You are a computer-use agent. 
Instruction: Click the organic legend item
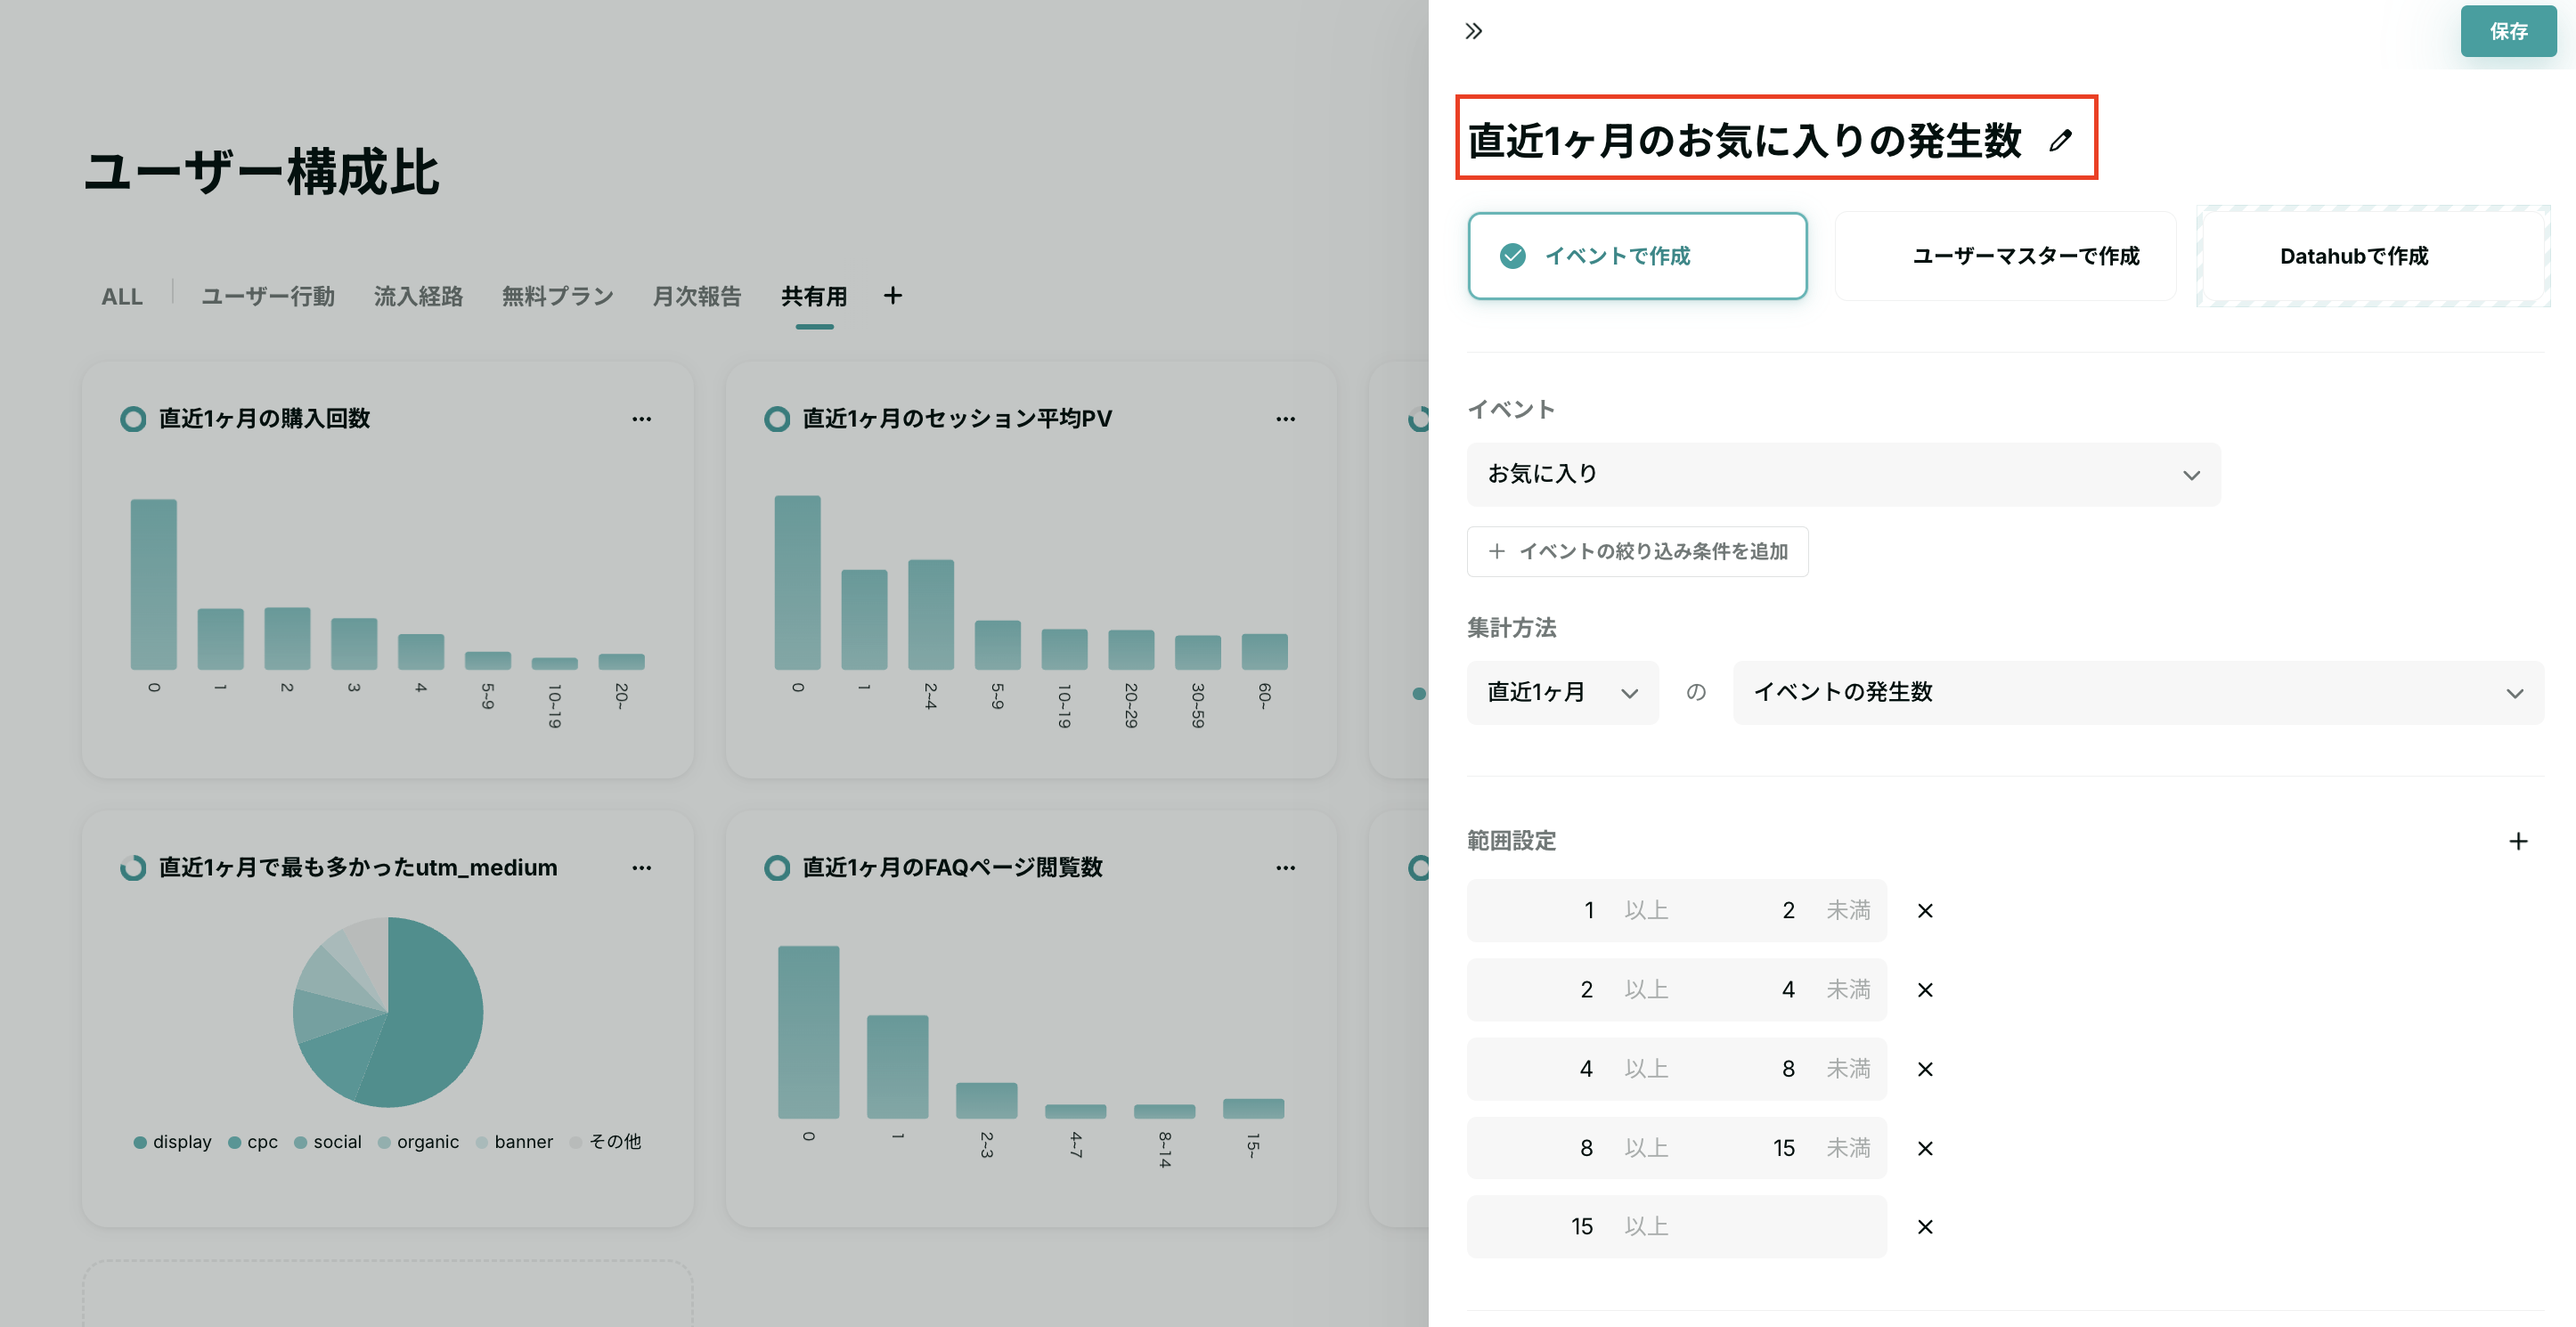click(x=418, y=1142)
